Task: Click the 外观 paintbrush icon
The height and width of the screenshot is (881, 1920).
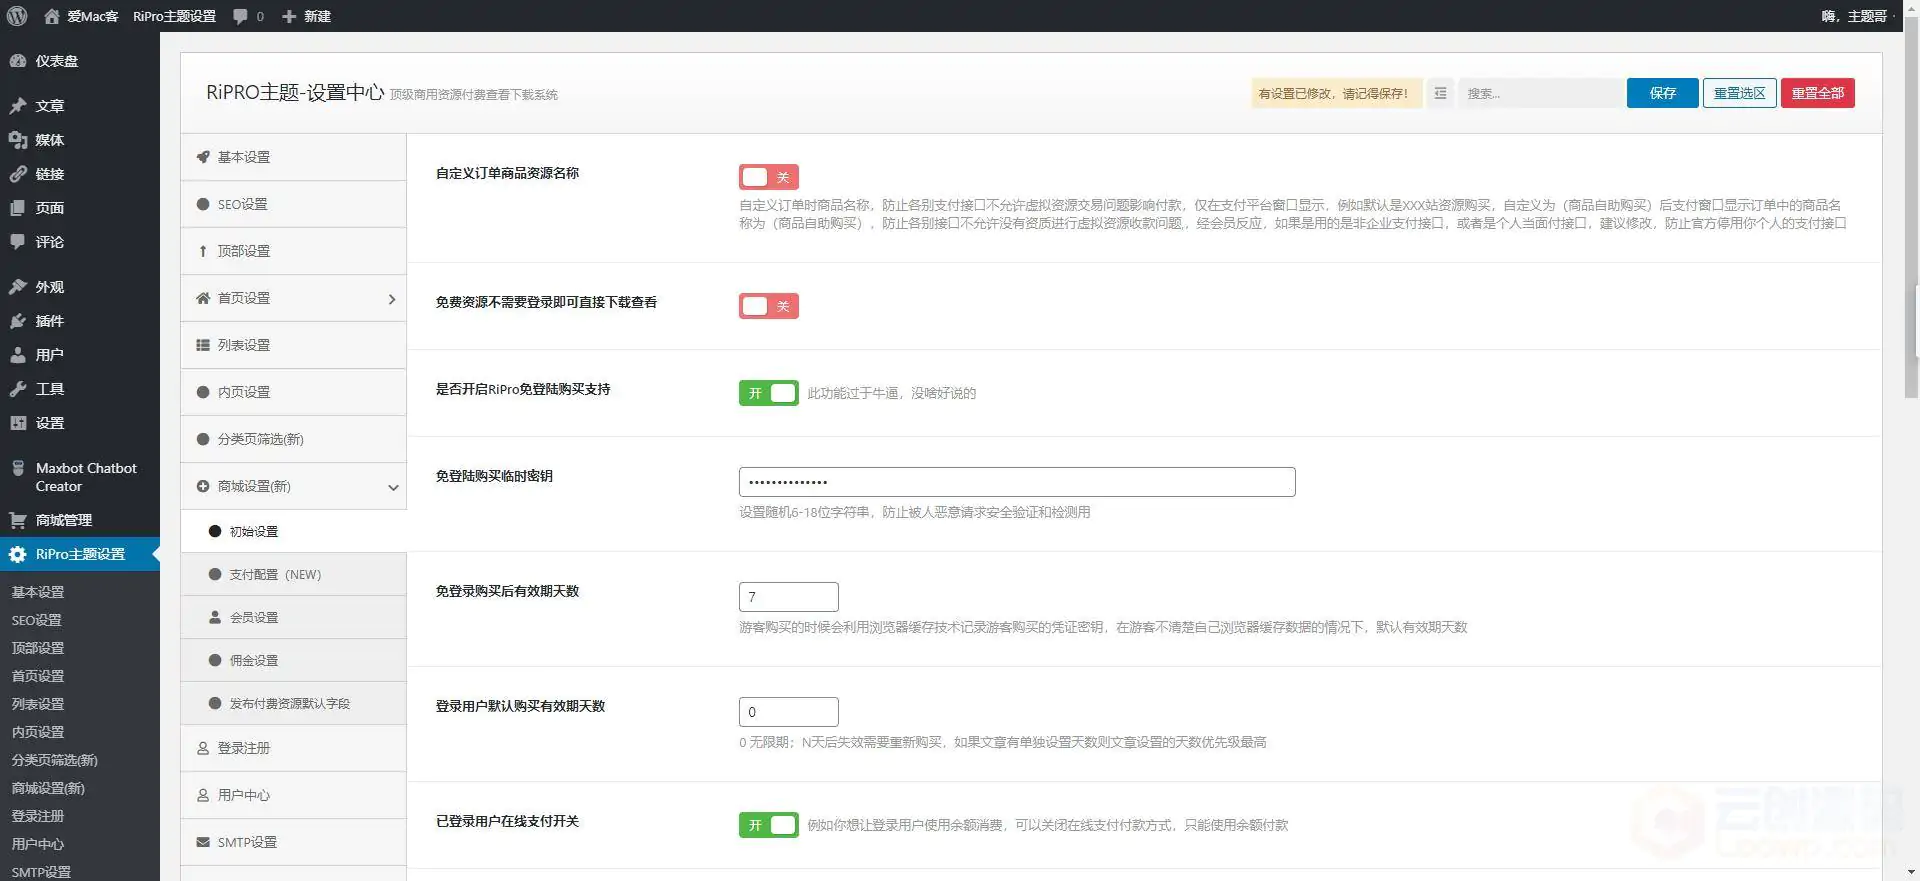Action: pyautogui.click(x=18, y=287)
